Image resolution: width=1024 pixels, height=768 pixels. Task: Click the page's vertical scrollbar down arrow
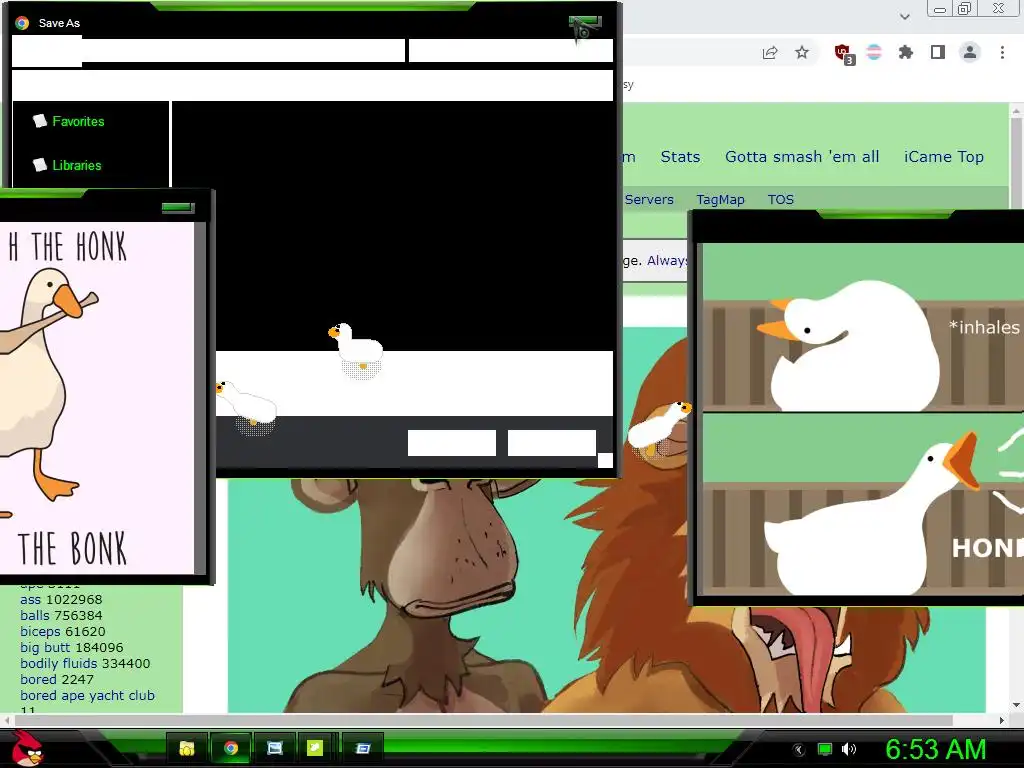point(1016,705)
